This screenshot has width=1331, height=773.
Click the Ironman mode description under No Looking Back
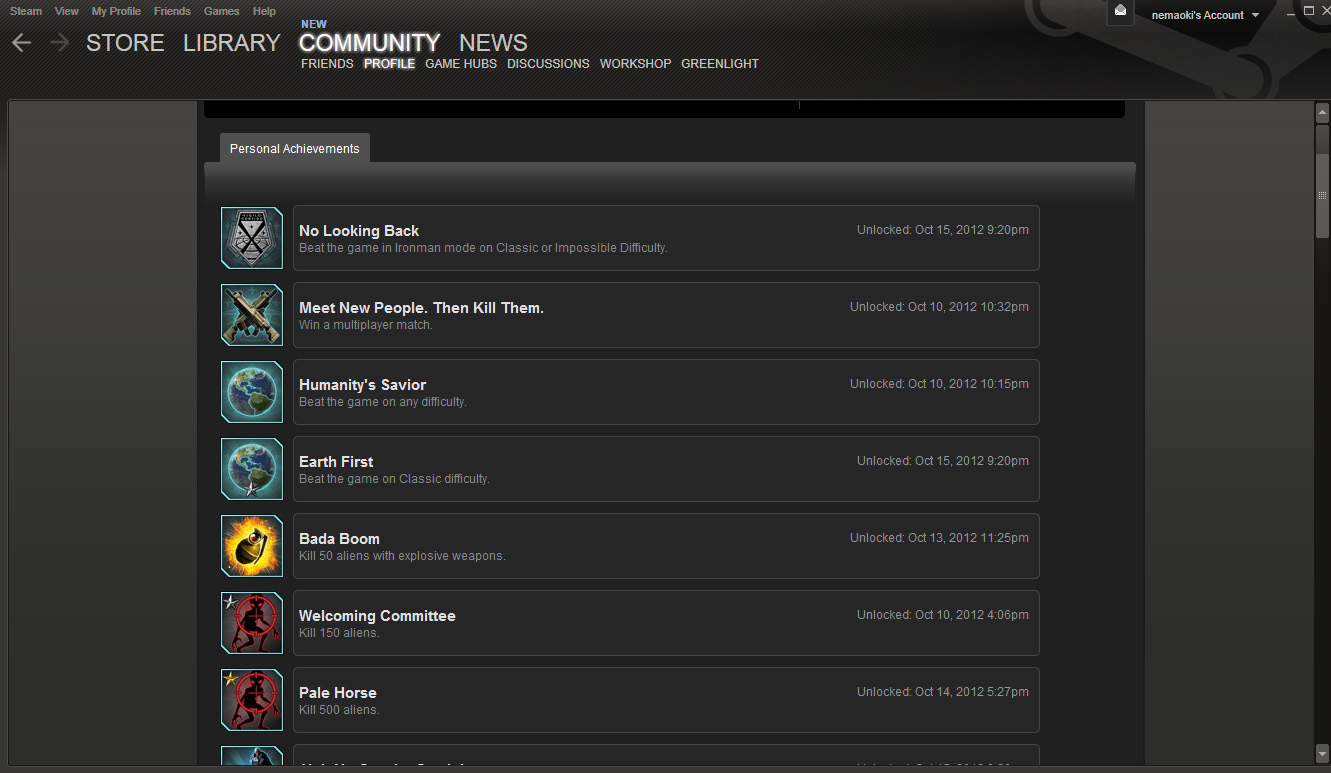click(483, 248)
